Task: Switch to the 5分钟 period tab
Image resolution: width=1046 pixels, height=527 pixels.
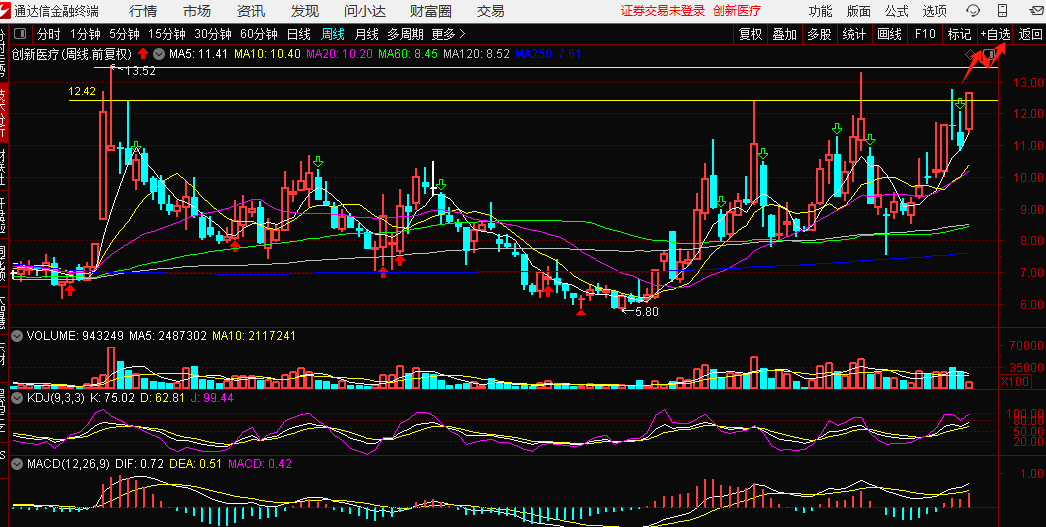Action: tap(124, 35)
